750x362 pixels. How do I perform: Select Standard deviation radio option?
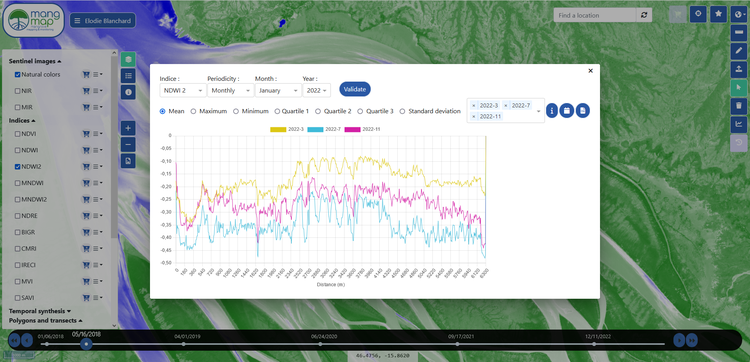(x=402, y=111)
